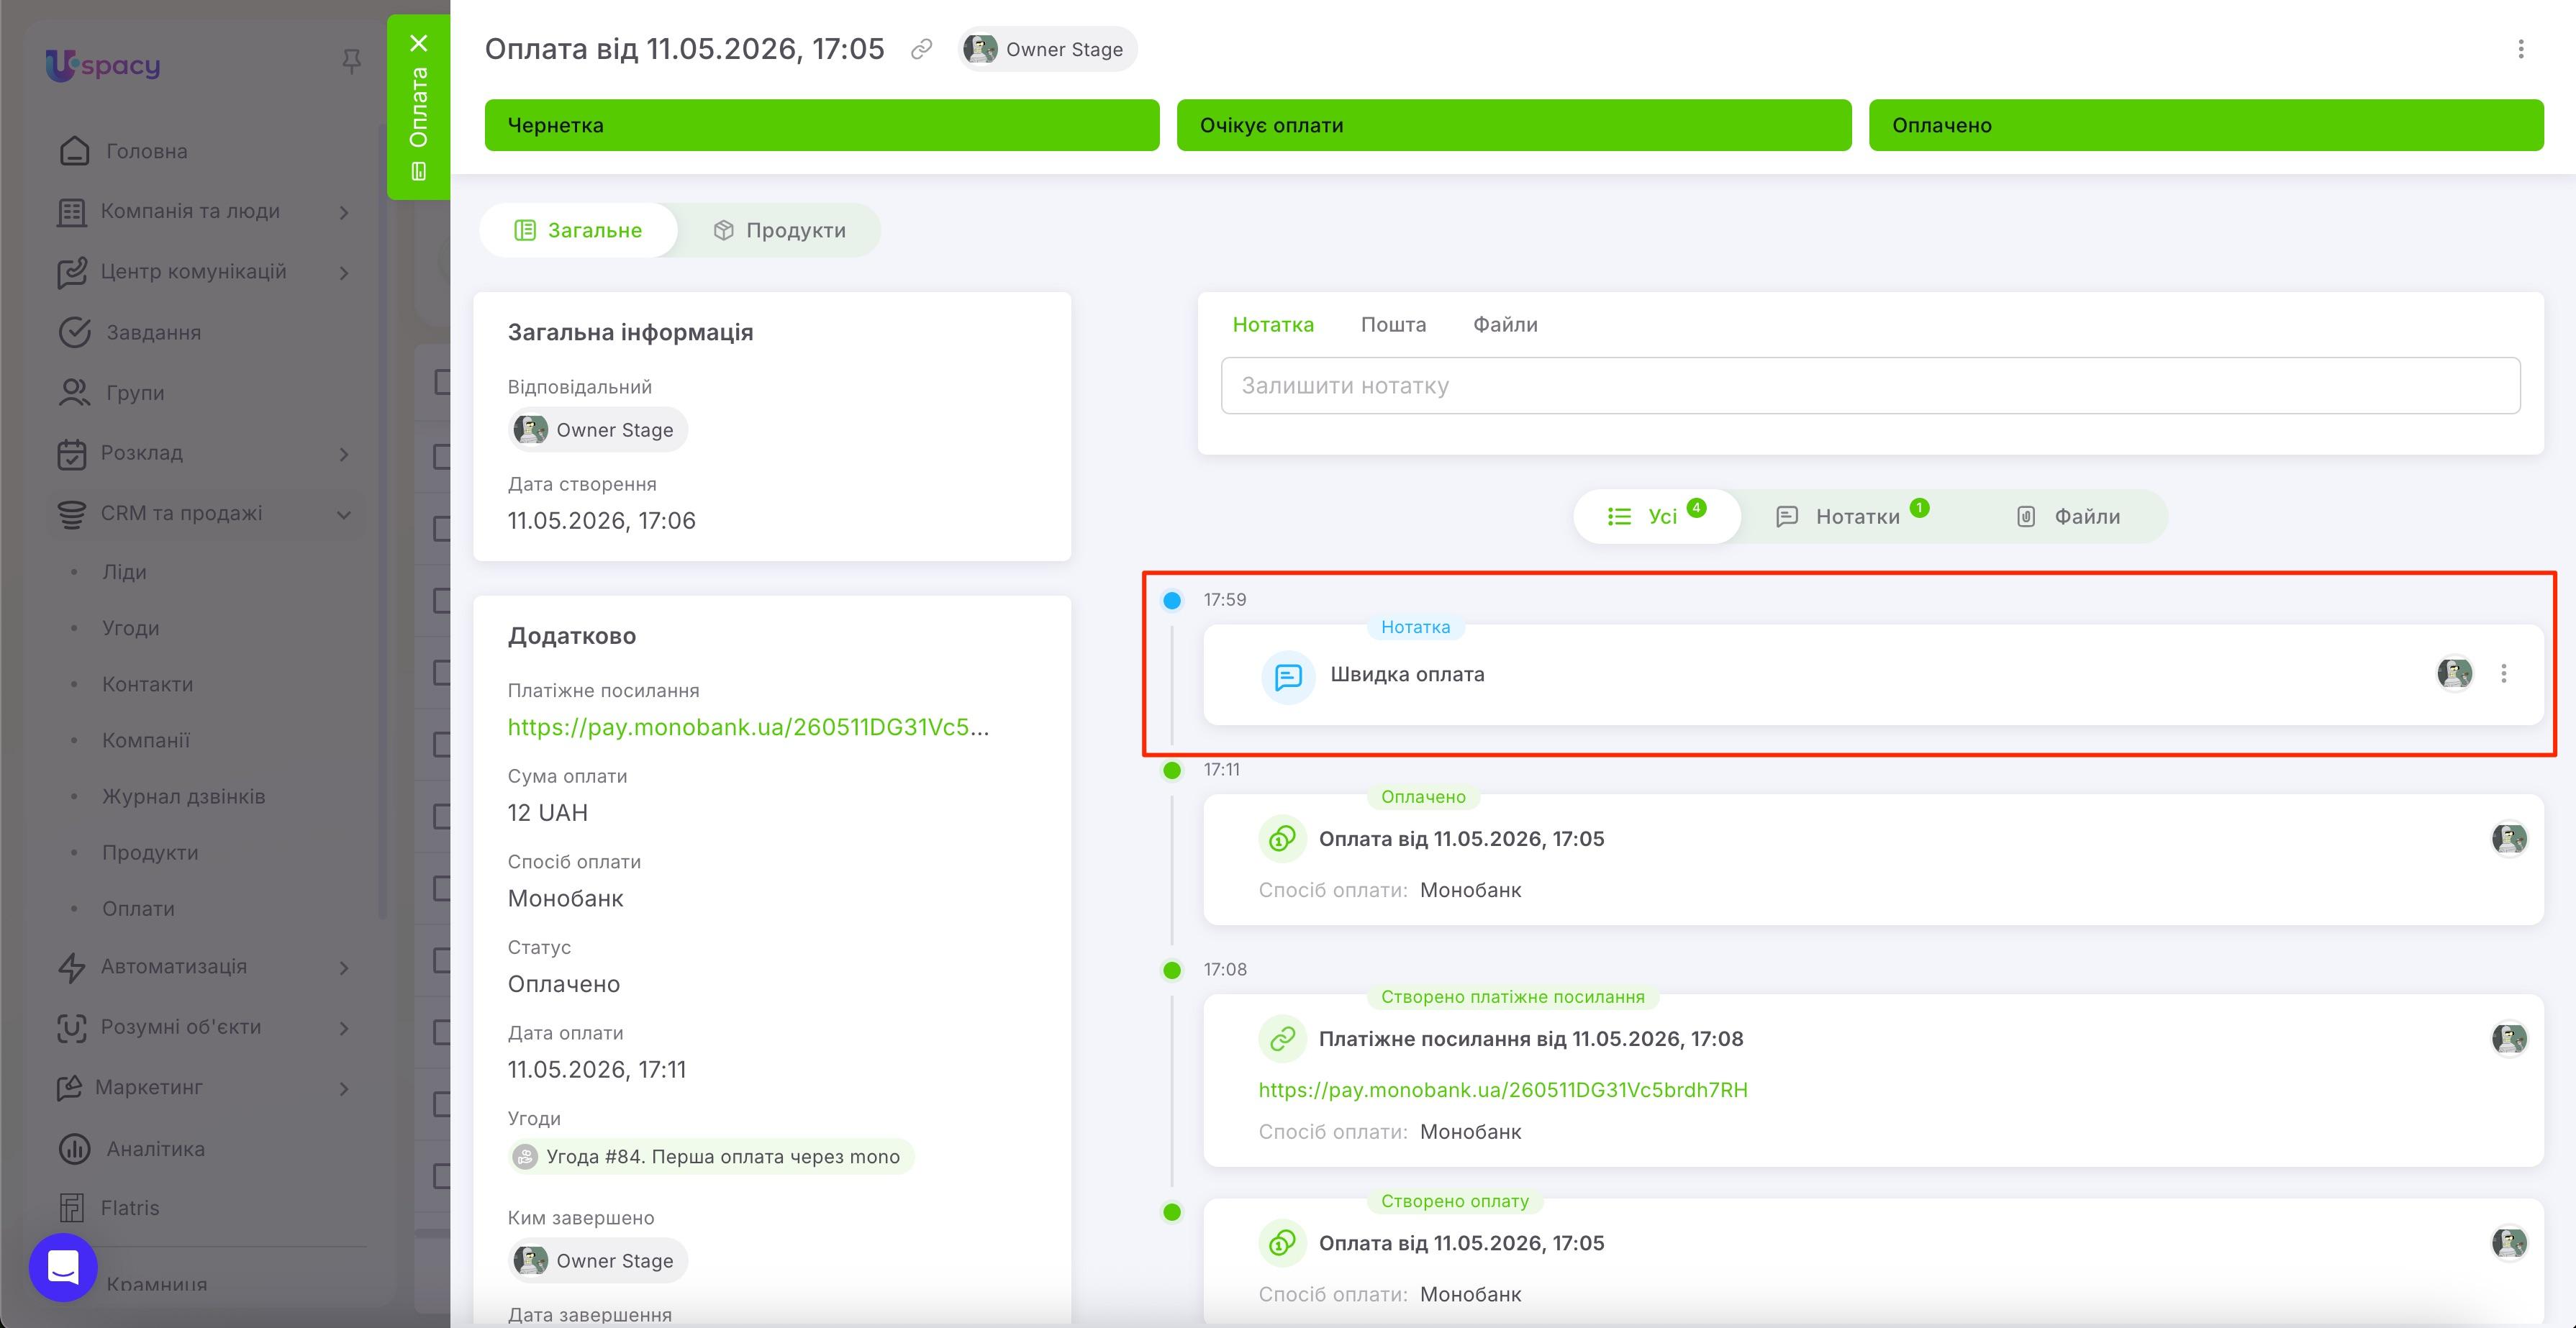Click the Головна home icon
The image size is (2576, 1328).
tap(74, 151)
